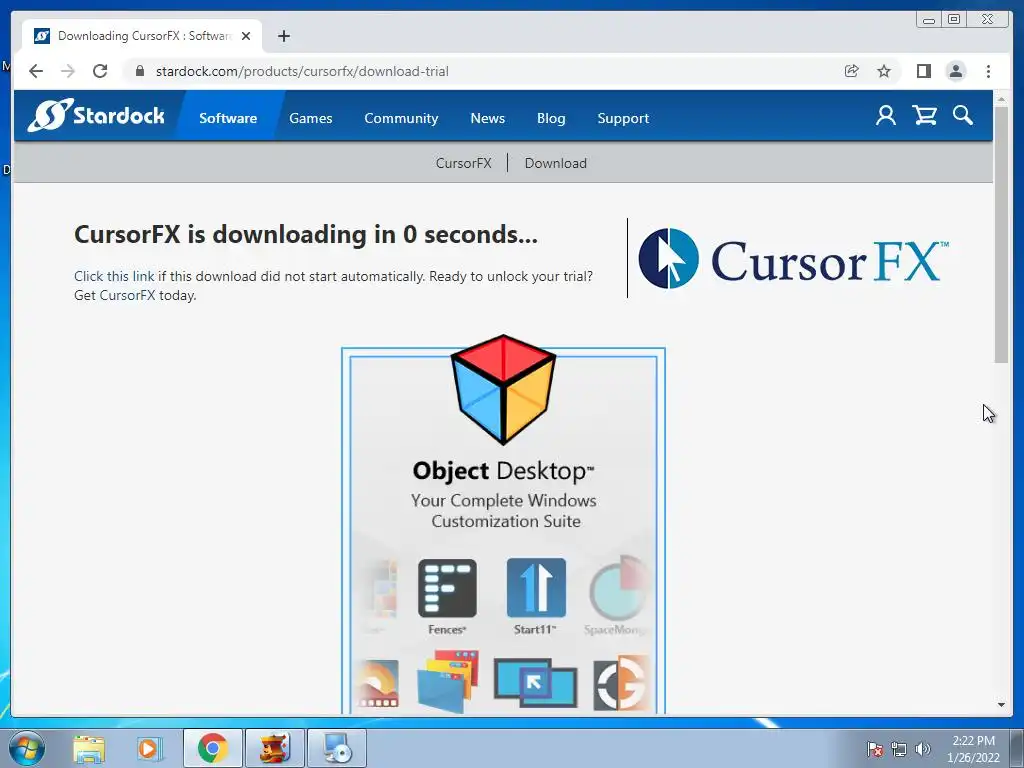
Task: Click the Object Desktop cube logo
Action: 504,390
